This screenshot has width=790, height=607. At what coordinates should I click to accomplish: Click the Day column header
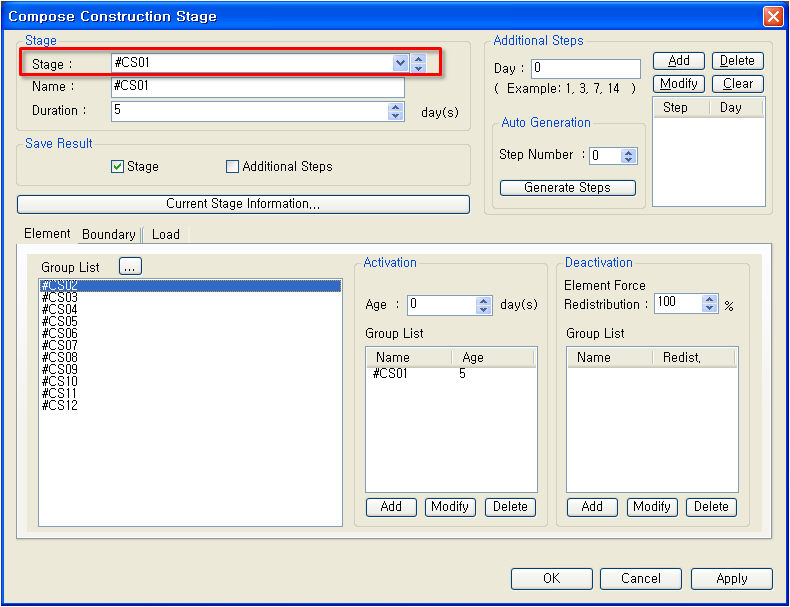tap(736, 108)
